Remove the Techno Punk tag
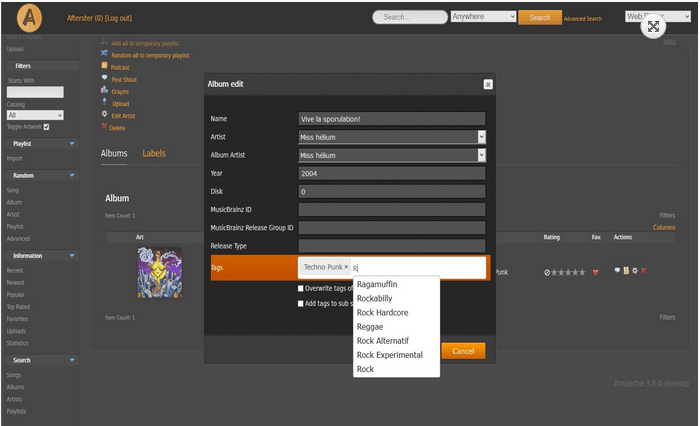 coord(346,268)
